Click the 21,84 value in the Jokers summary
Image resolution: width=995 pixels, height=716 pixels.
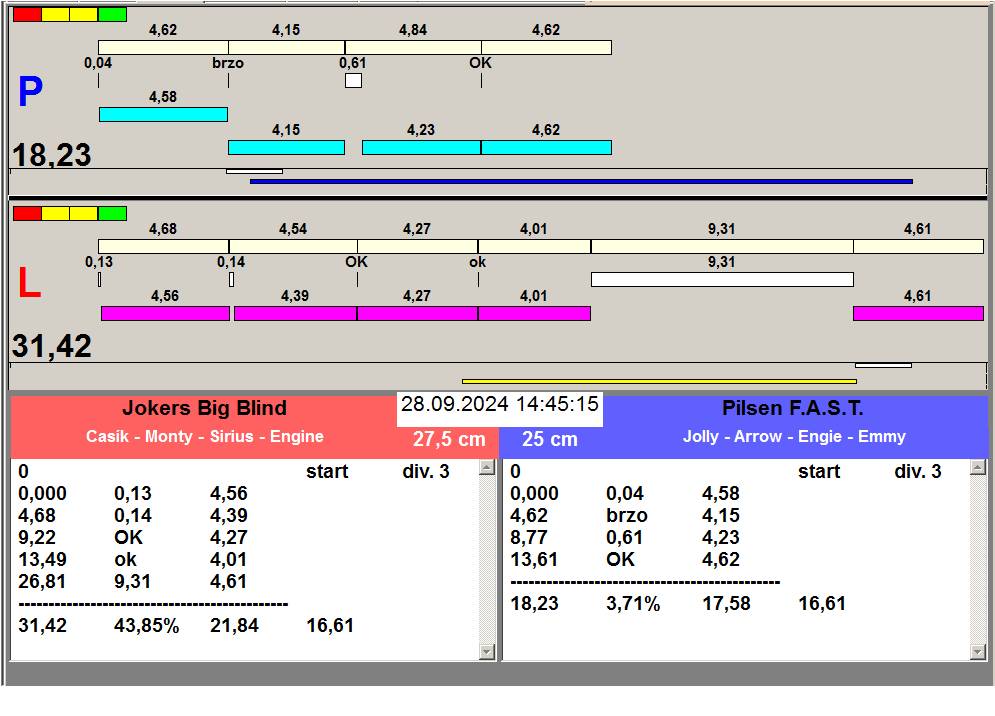234,626
